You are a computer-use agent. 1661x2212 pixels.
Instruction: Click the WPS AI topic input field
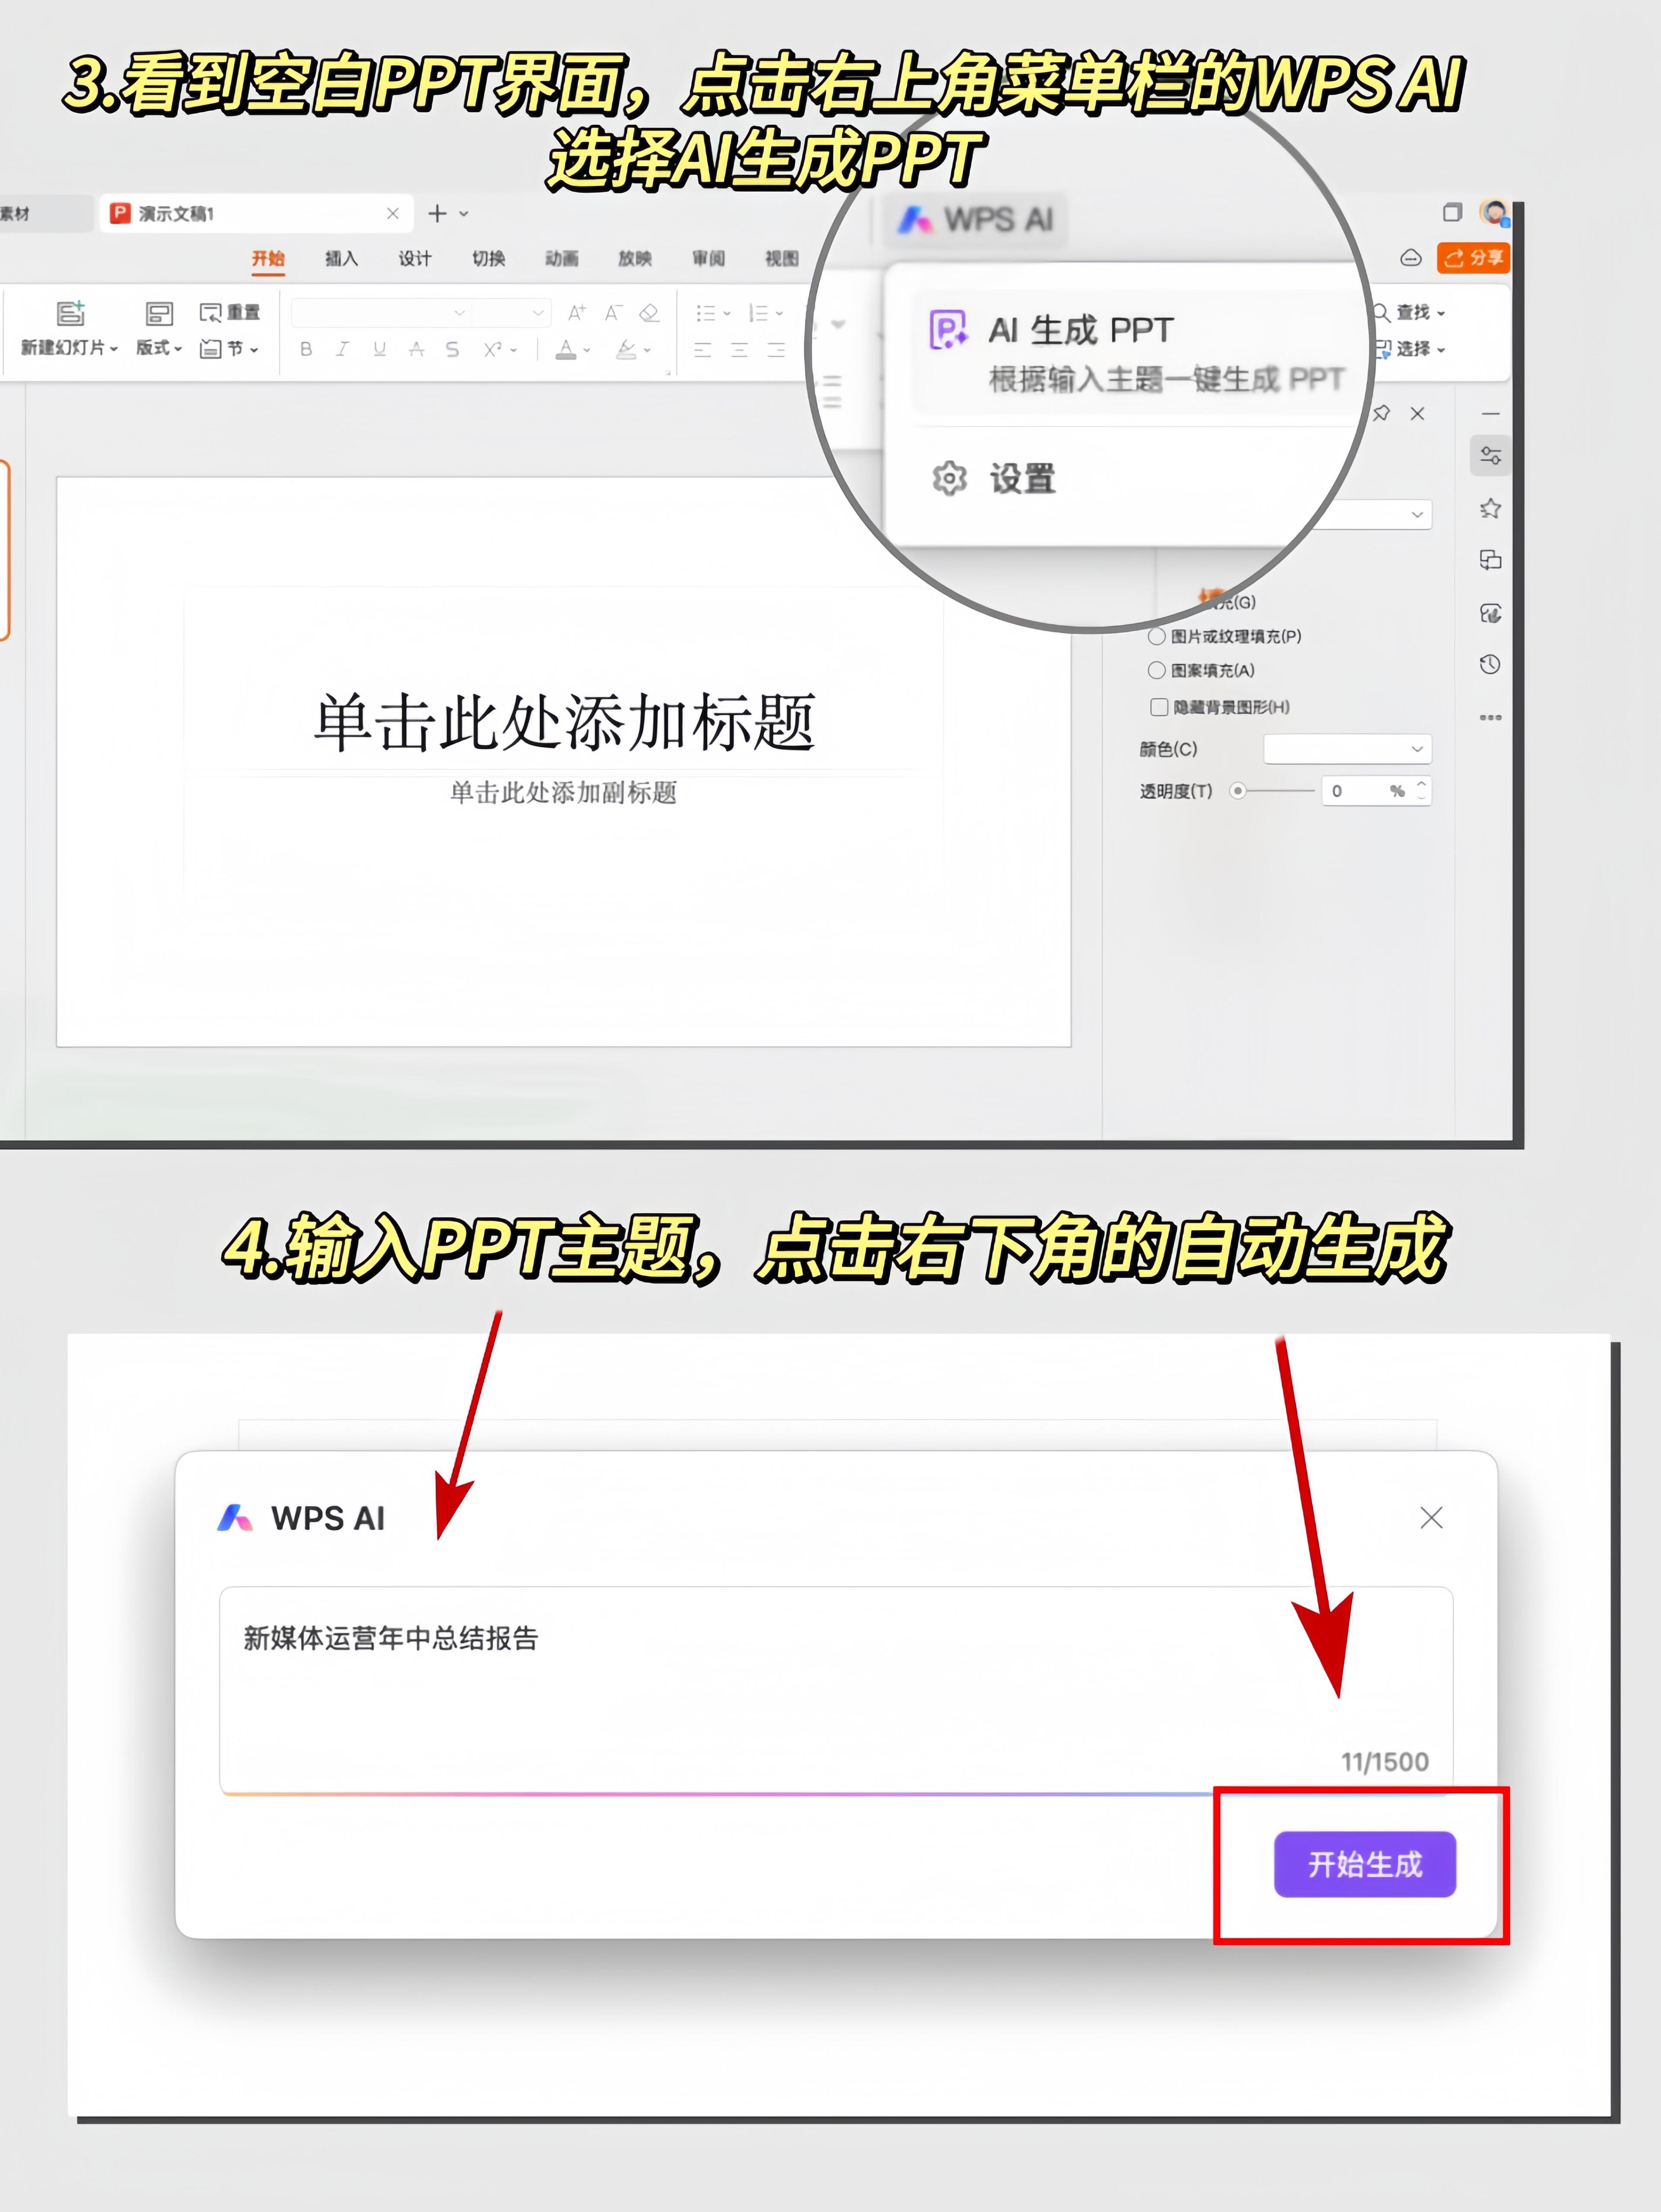click(x=836, y=1690)
